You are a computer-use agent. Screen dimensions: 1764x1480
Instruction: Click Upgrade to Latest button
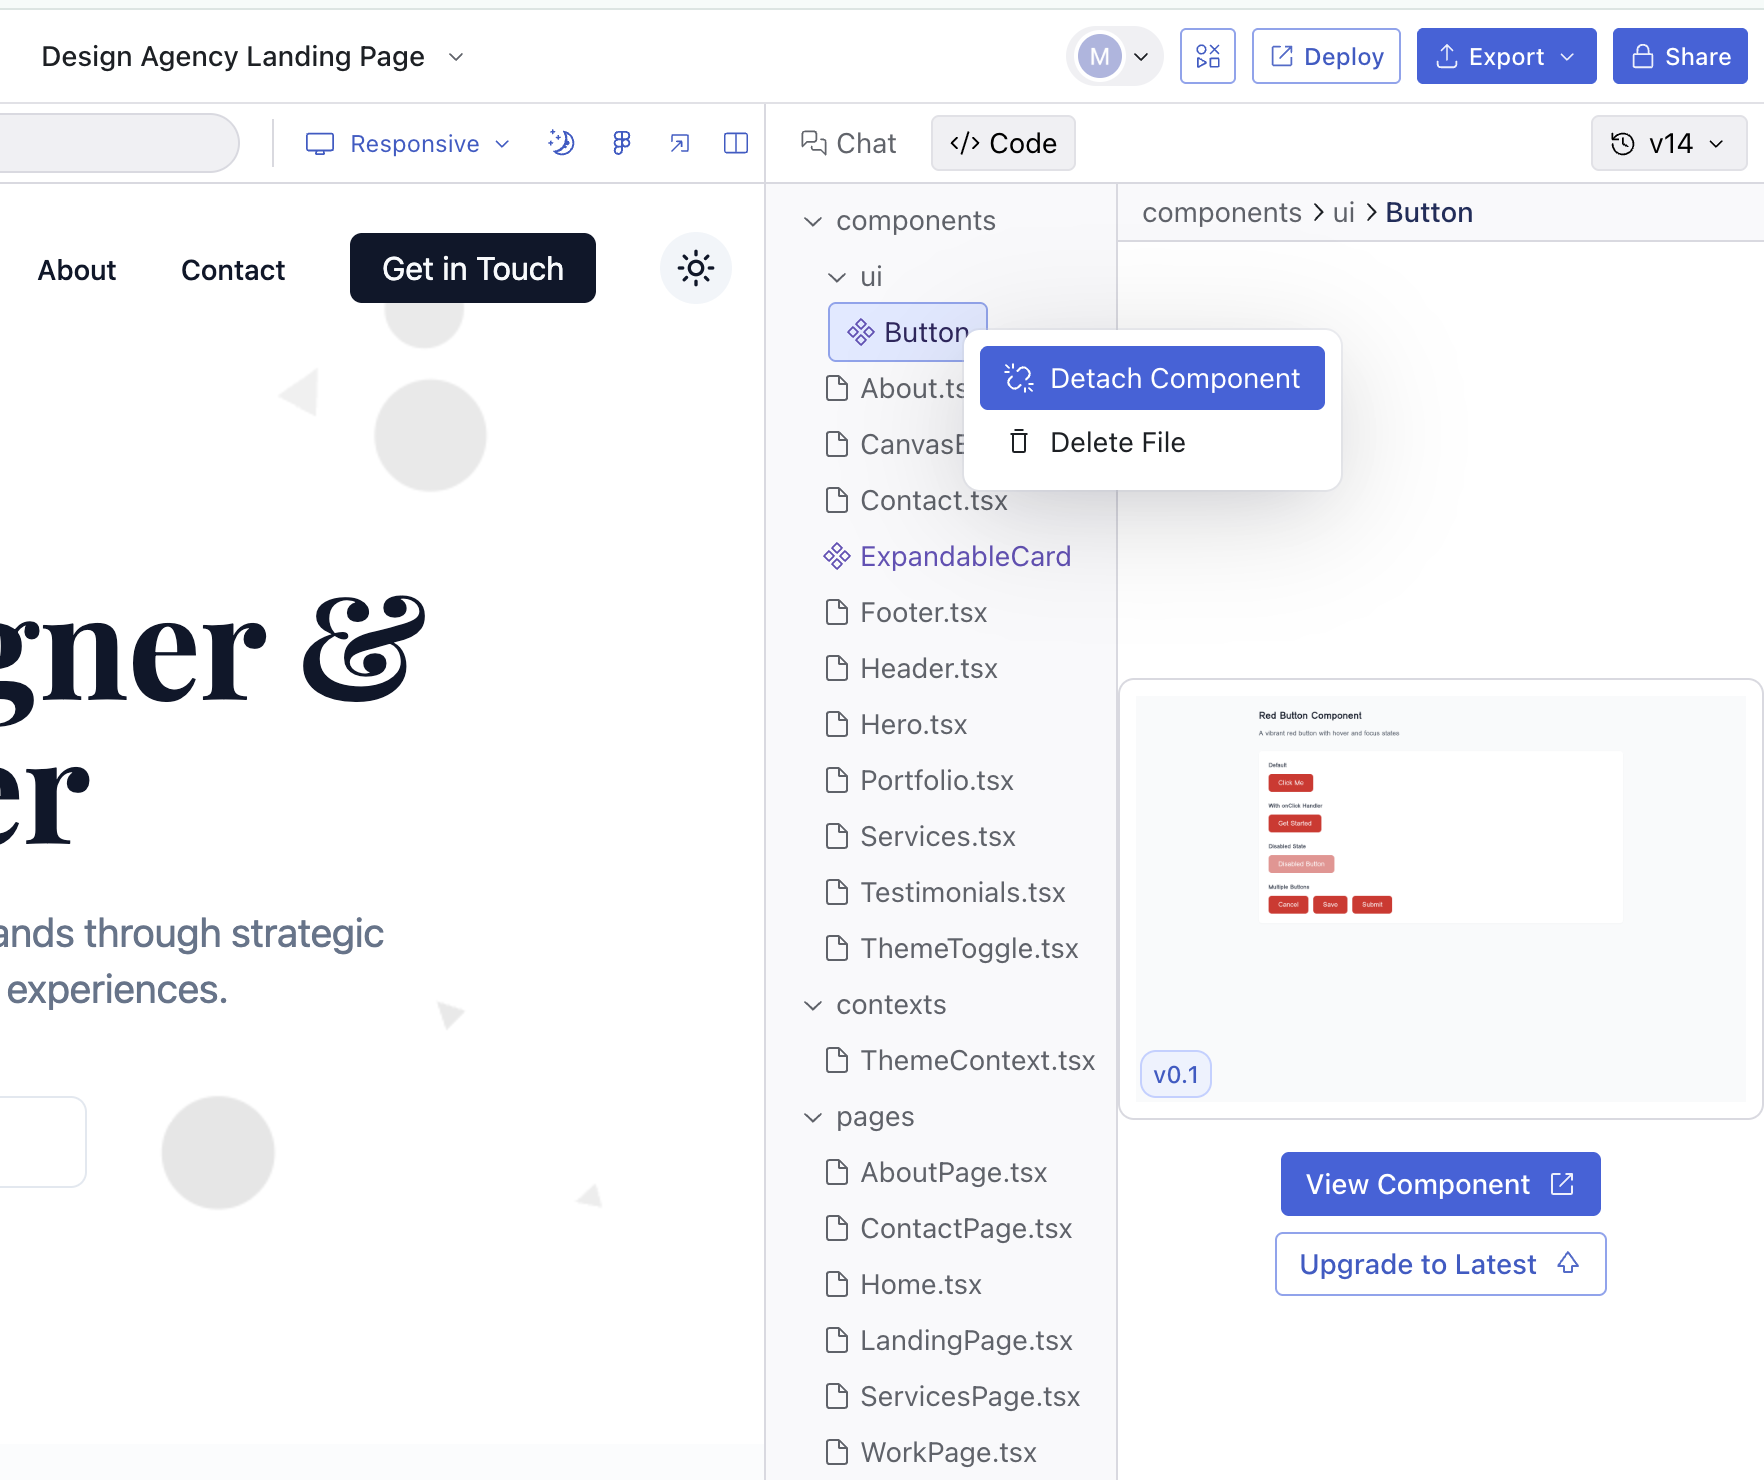click(x=1439, y=1264)
